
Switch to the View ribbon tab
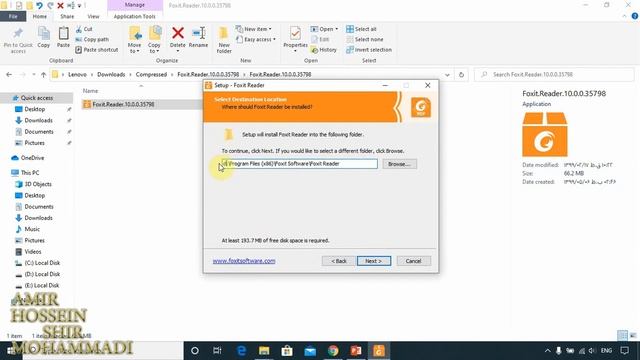(93, 16)
